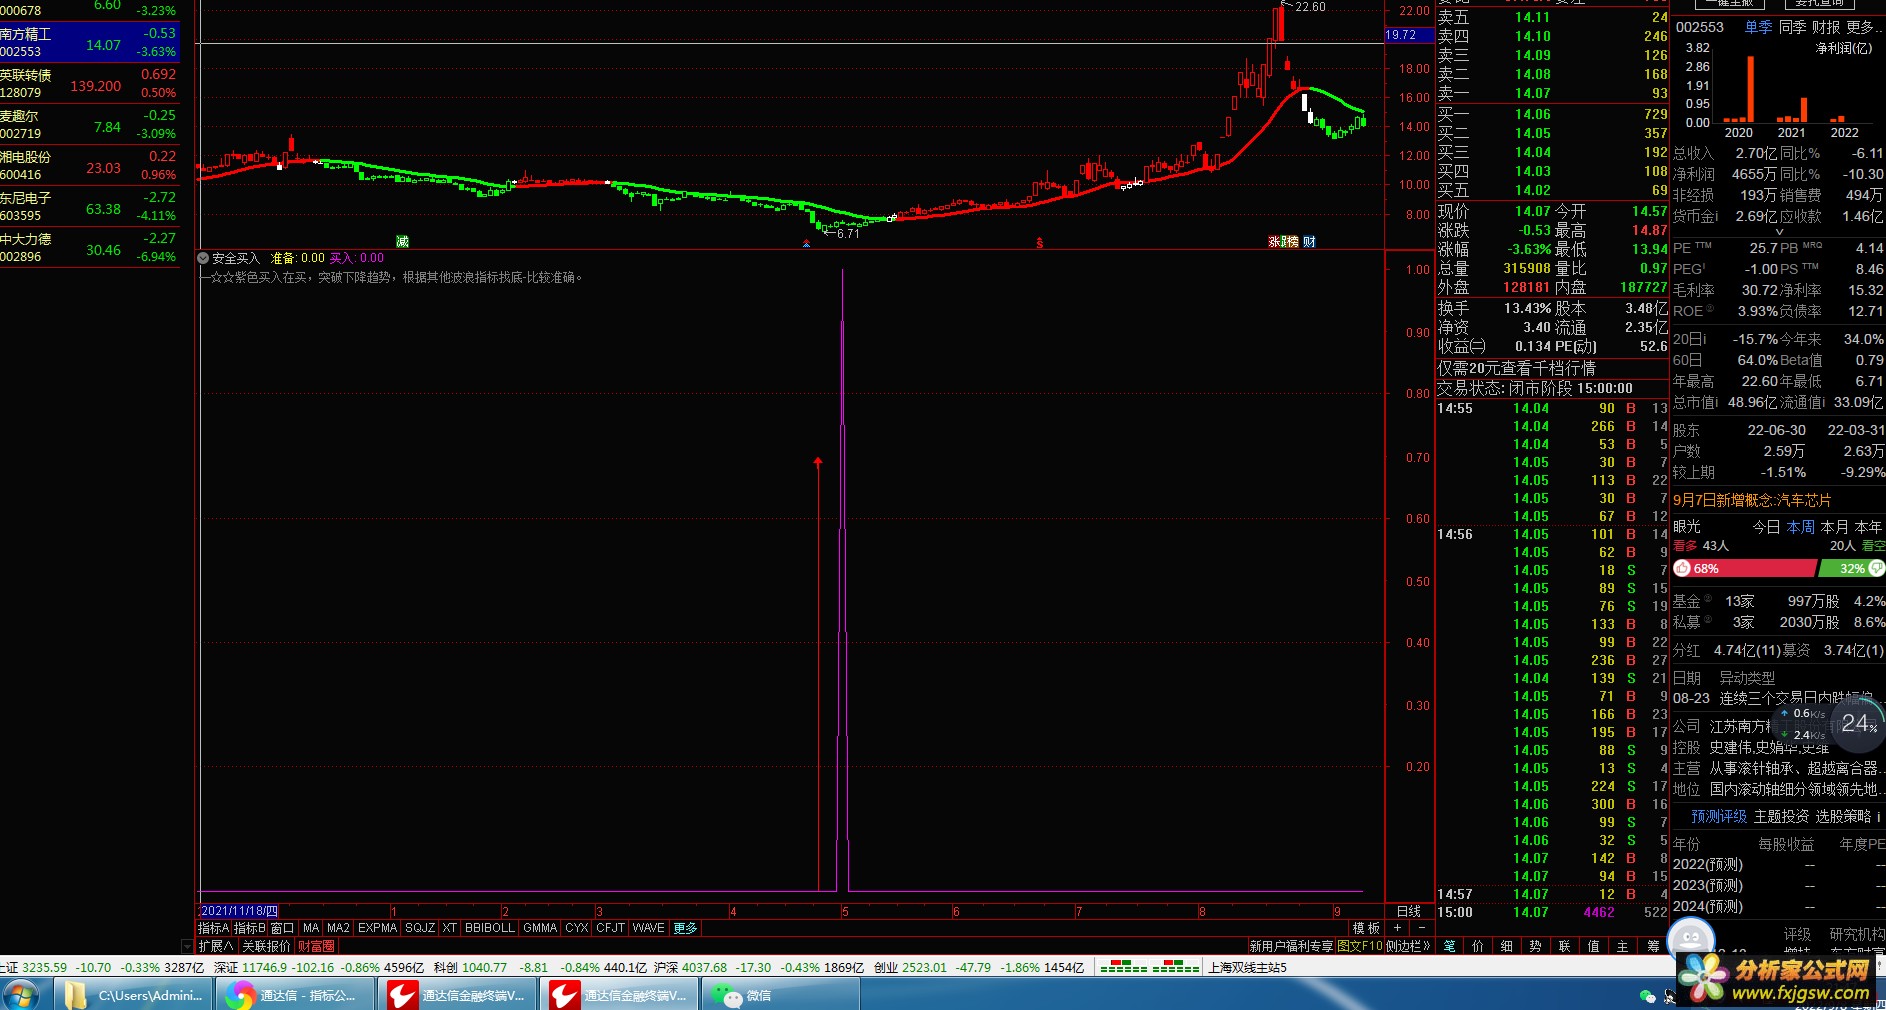
Task: Select the 联 tab in bottom strip
Action: pos(1565,946)
